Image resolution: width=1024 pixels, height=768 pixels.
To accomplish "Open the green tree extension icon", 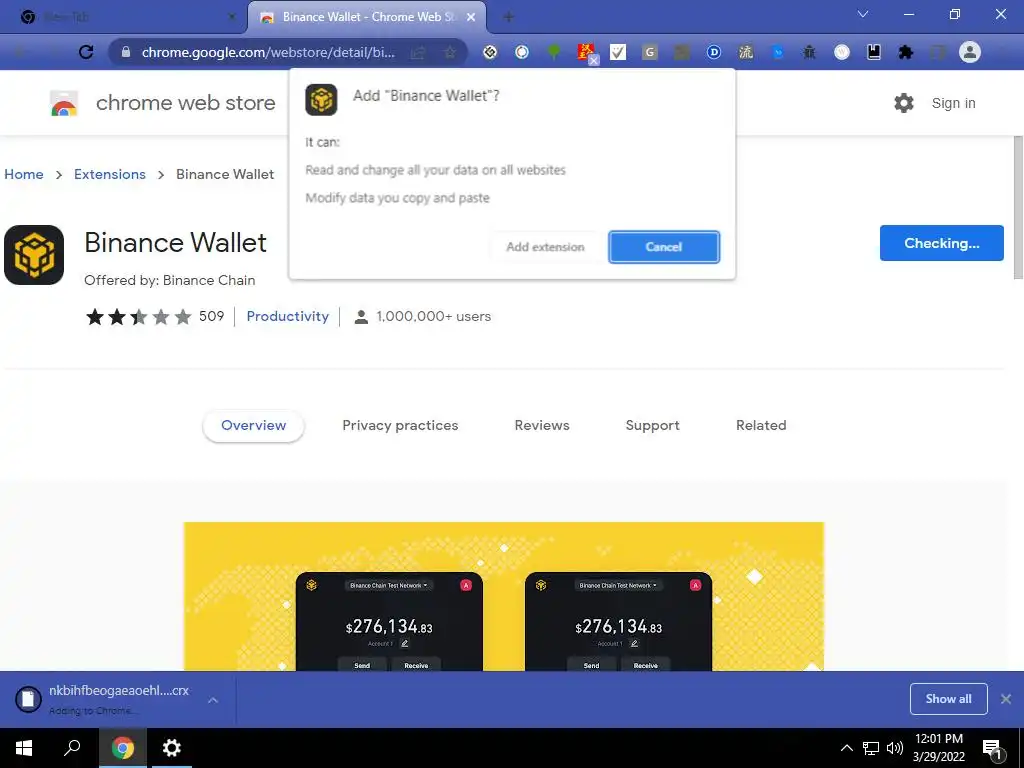I will [x=554, y=52].
